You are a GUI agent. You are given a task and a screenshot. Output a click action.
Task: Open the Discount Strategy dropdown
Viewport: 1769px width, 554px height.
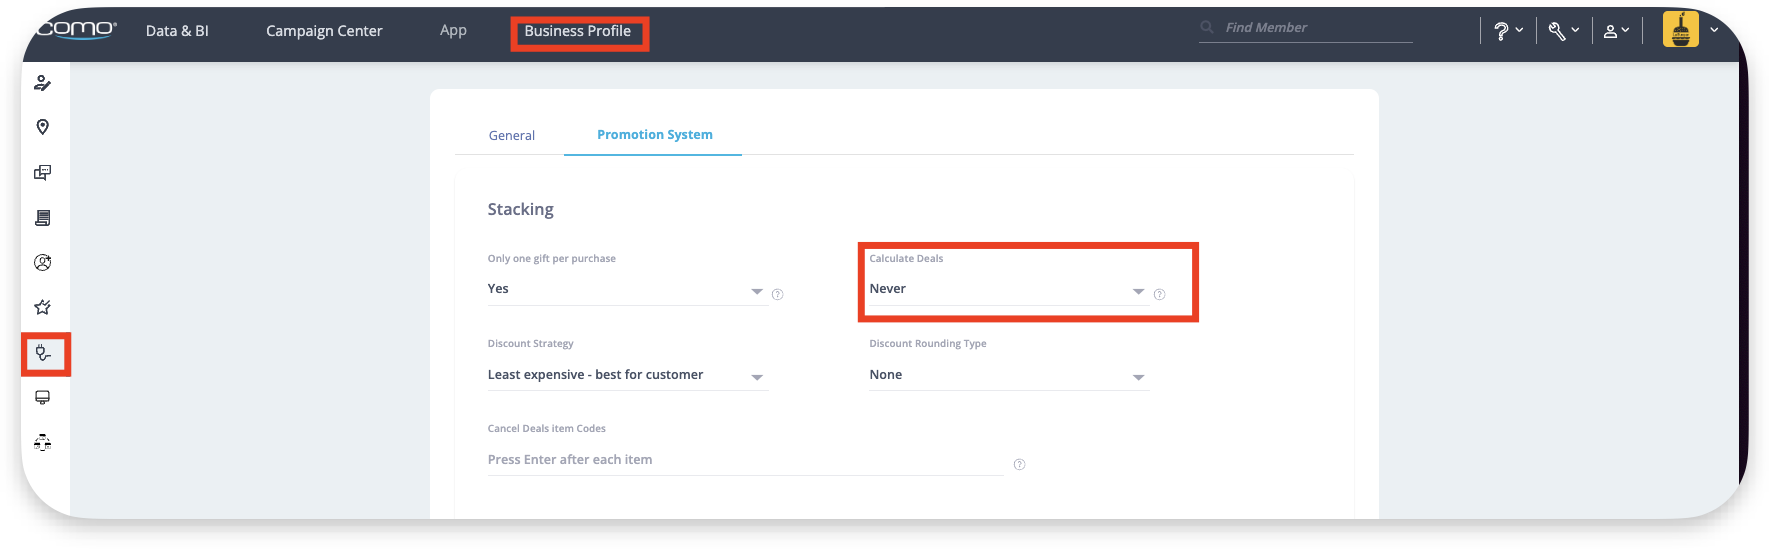pos(625,375)
